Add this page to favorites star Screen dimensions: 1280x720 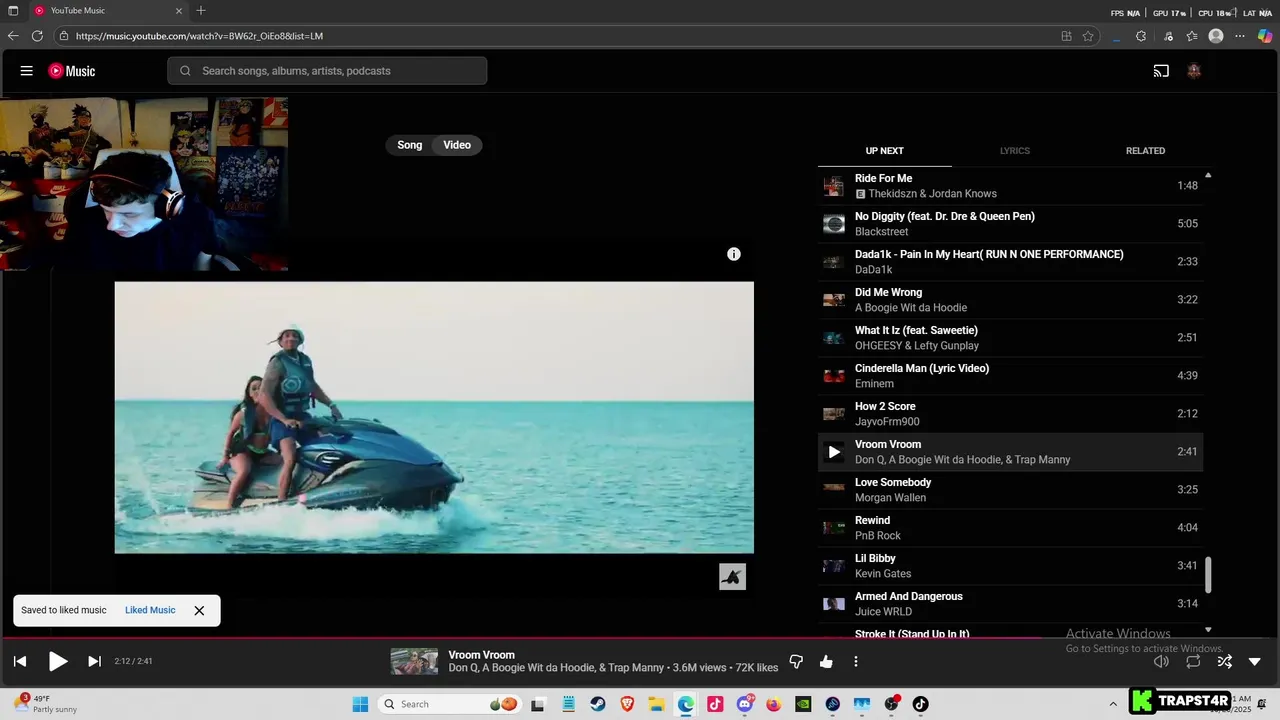(1088, 36)
